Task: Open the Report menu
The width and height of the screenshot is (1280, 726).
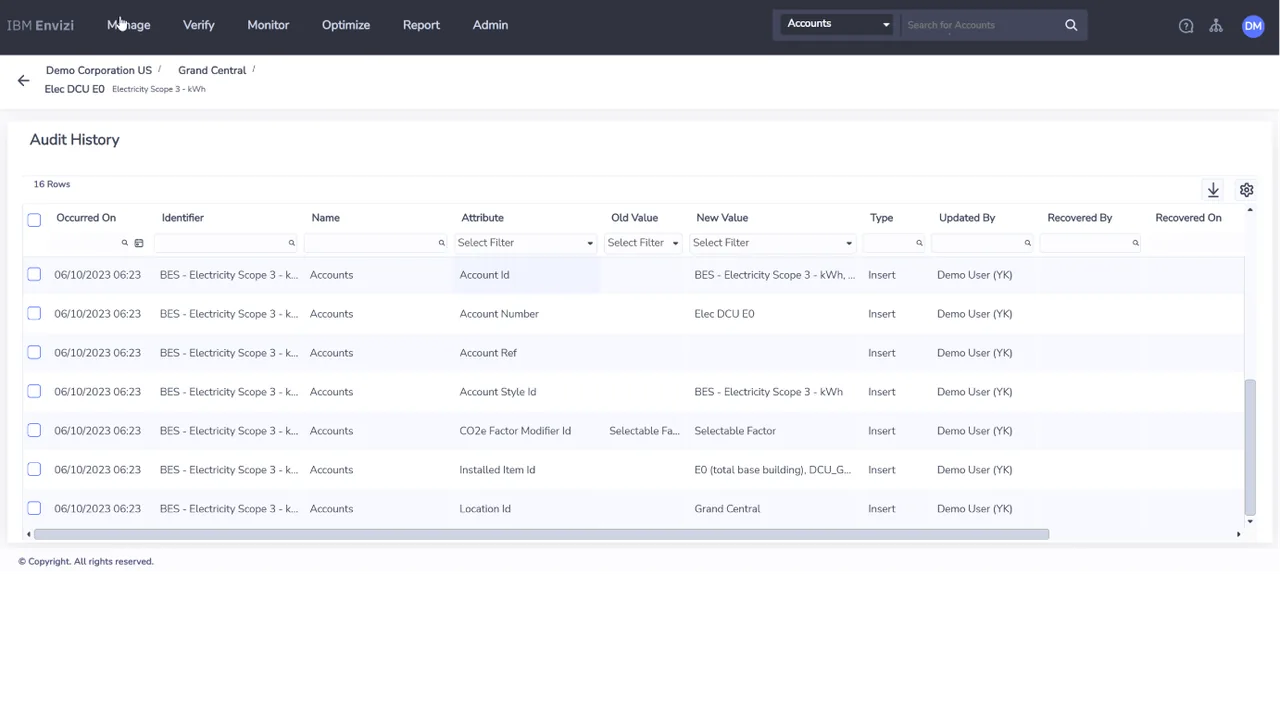Action: 421,25
